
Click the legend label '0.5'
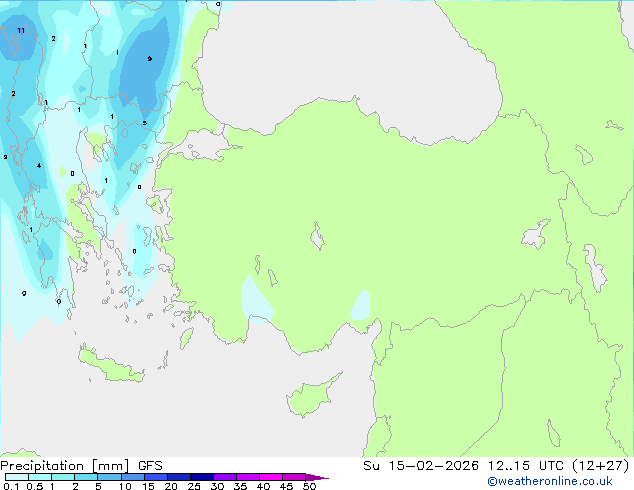pyautogui.click(x=35, y=486)
